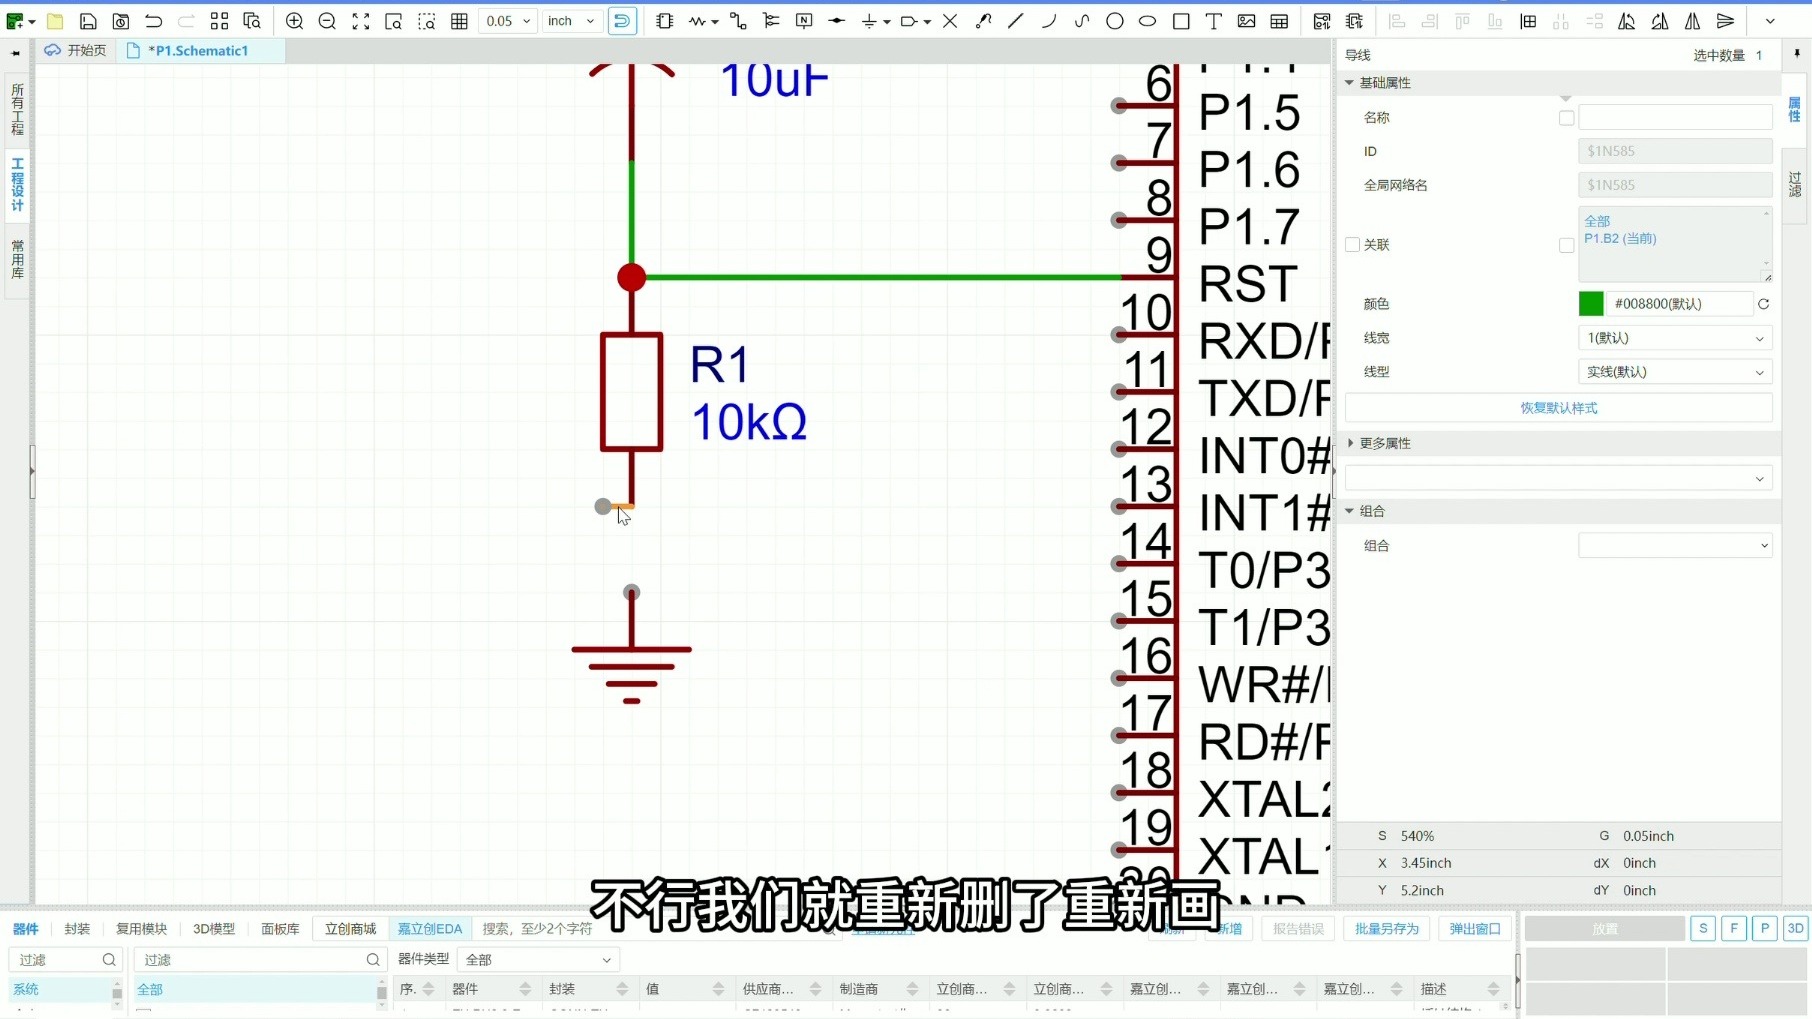Click the 嘉立创EDA source button
1812x1019 pixels.
[x=430, y=929]
